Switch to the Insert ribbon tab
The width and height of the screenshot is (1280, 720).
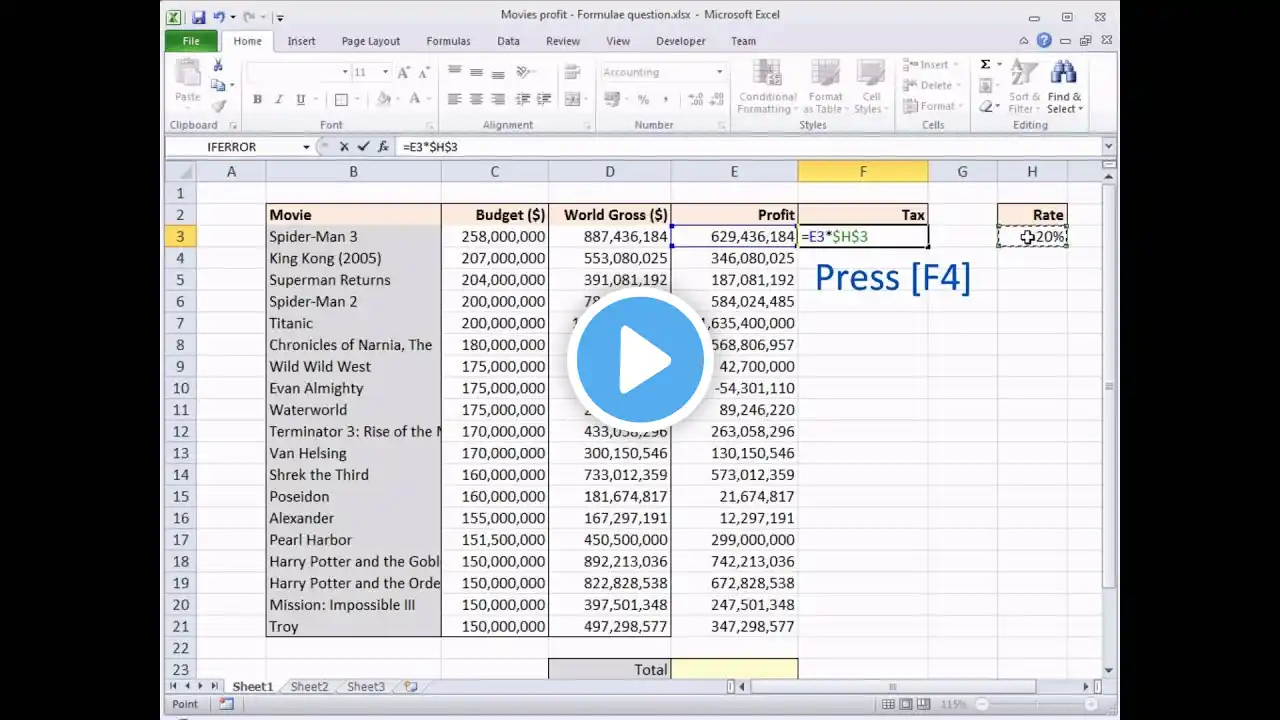coord(301,41)
